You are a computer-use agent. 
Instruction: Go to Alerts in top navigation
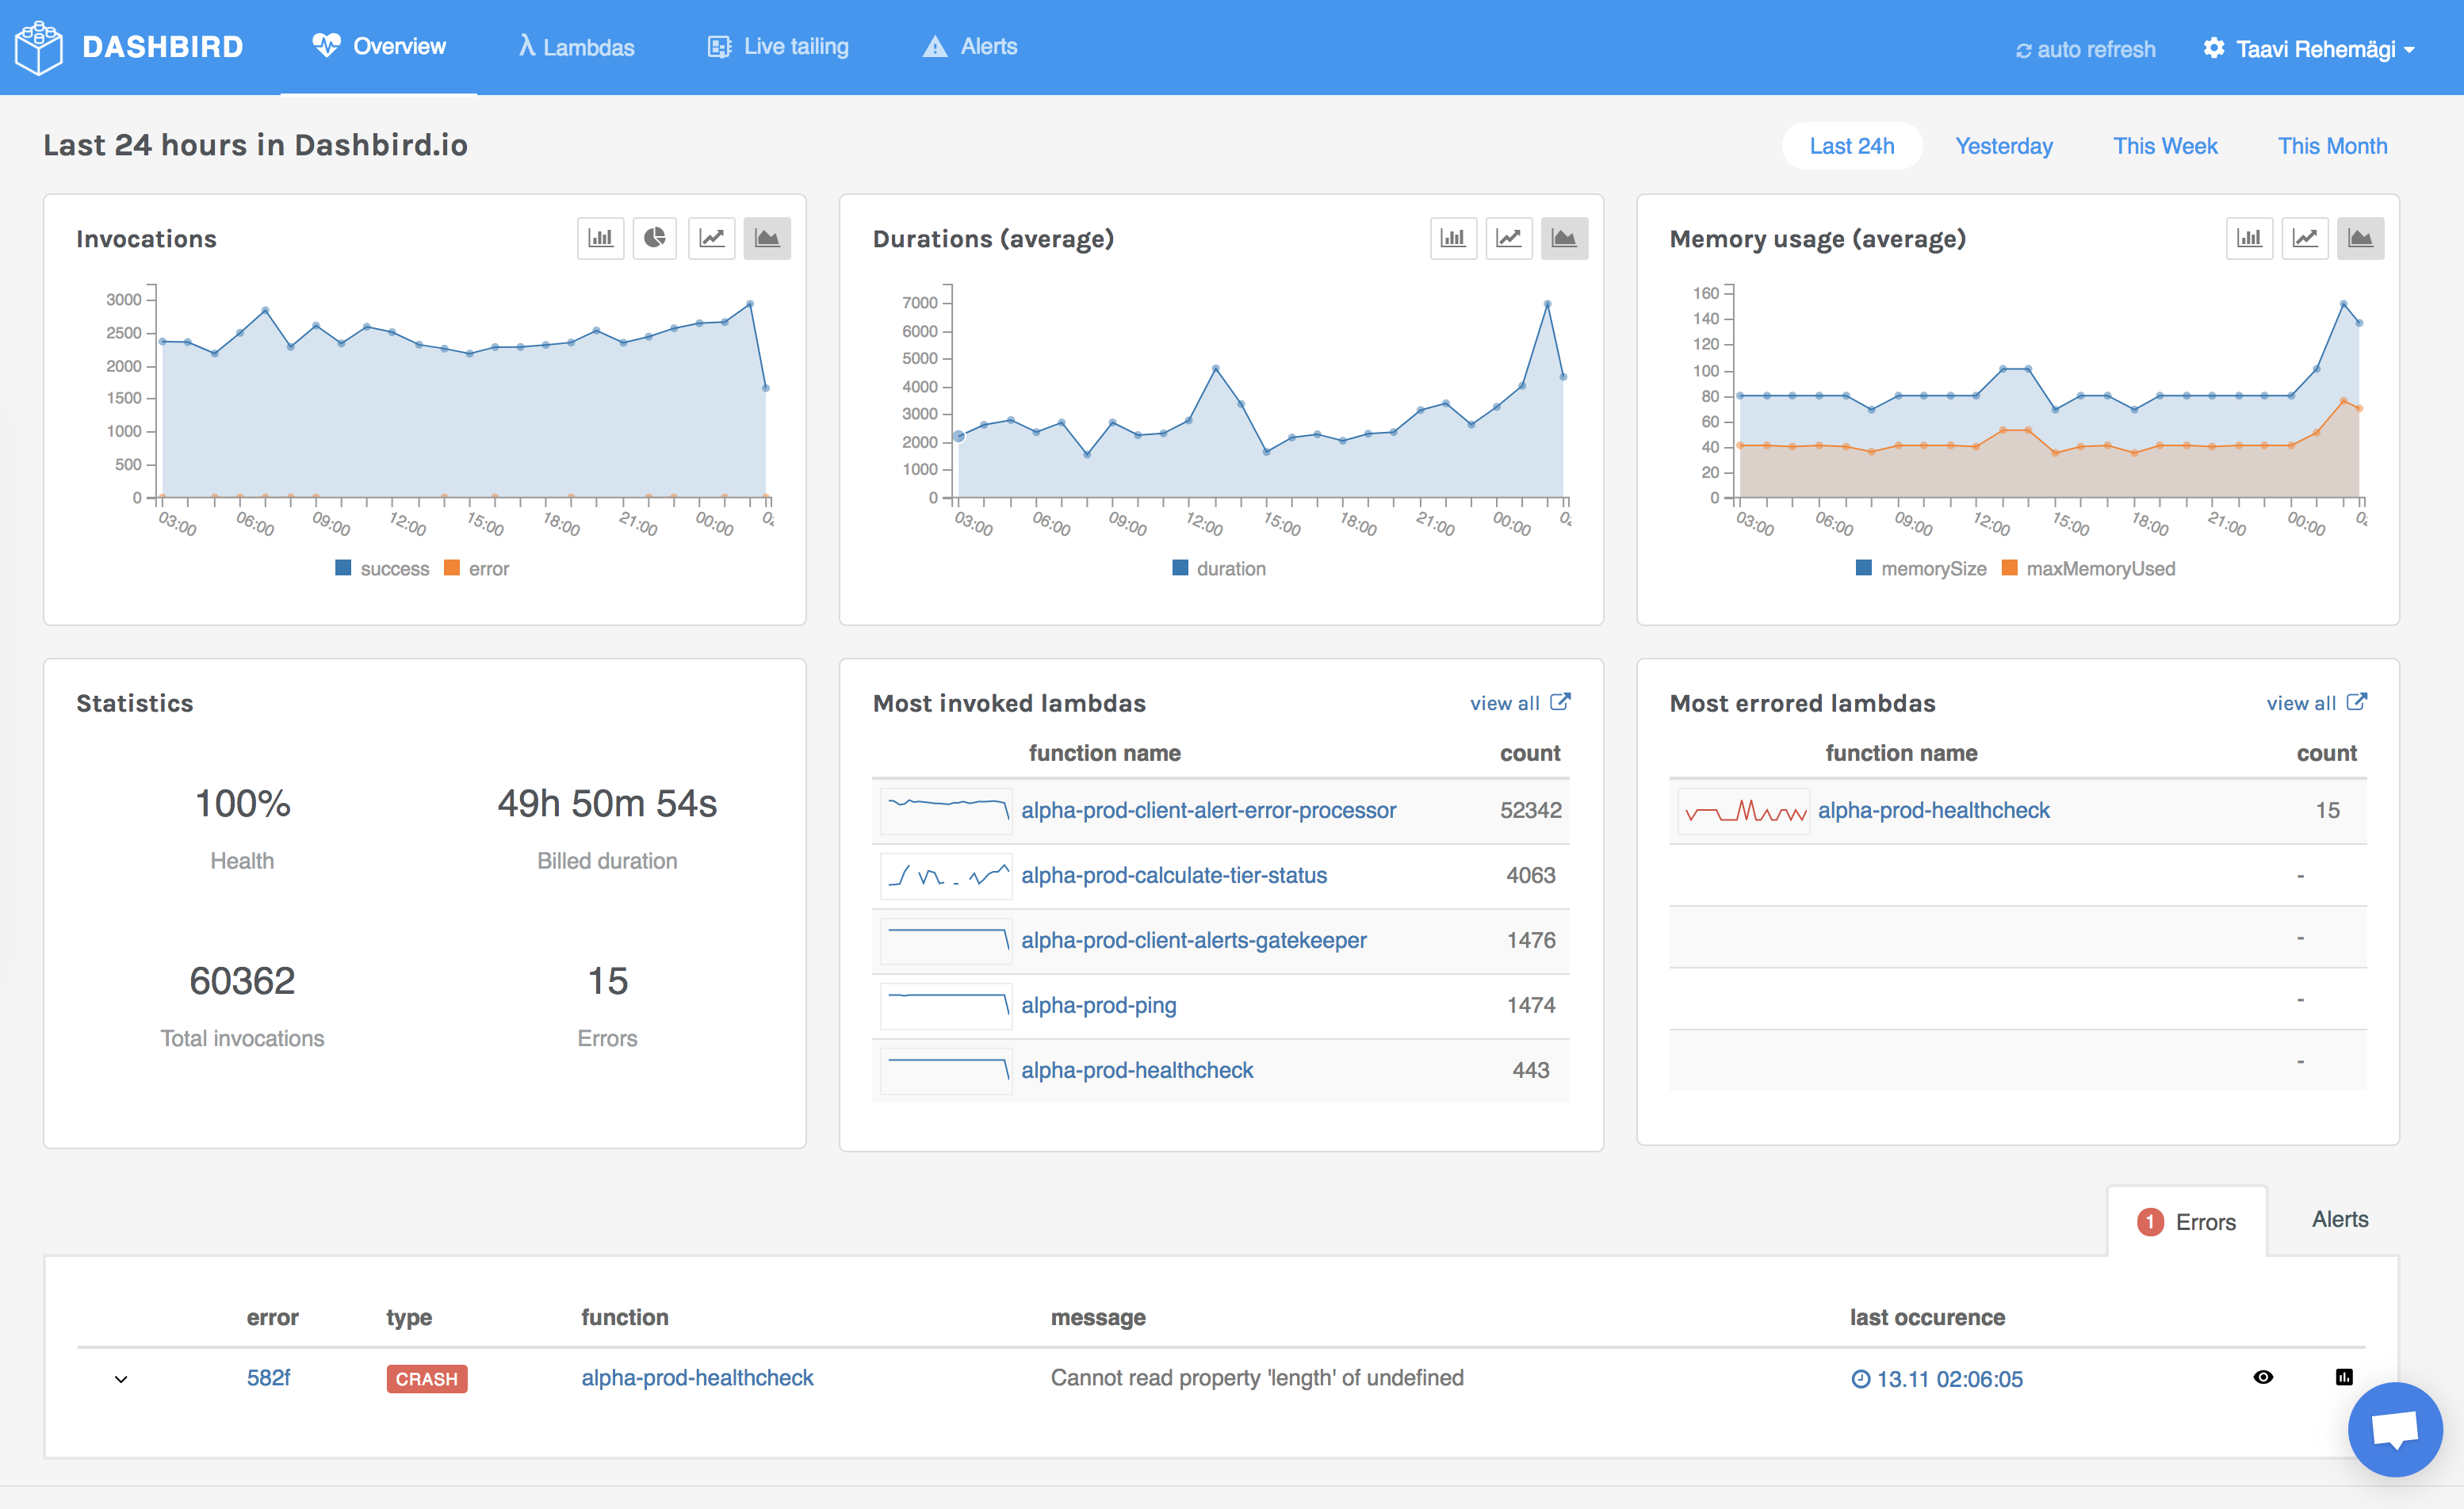(969, 47)
